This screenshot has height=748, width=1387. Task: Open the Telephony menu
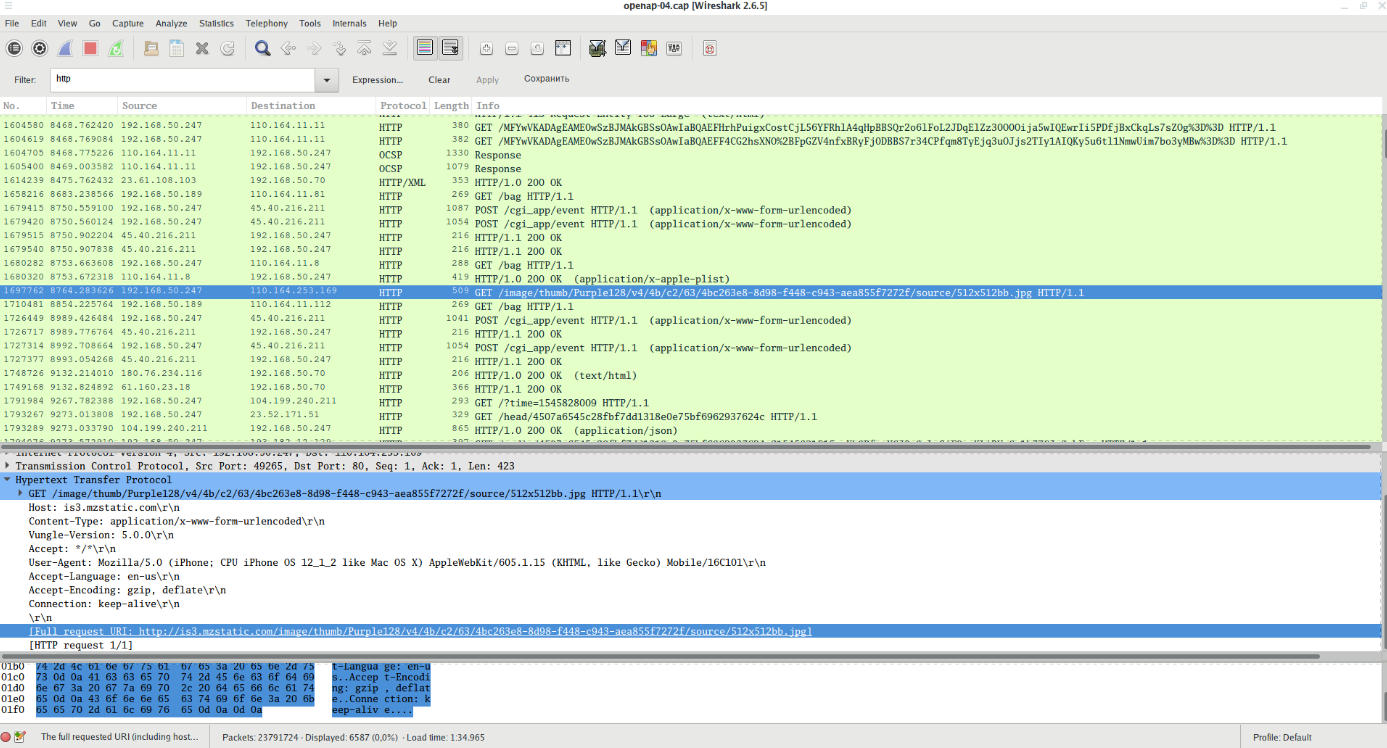[x=266, y=23]
